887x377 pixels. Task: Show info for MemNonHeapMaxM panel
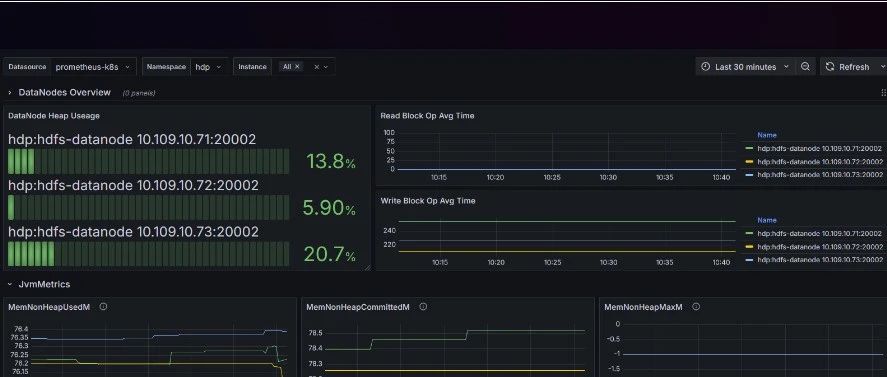tap(696, 307)
